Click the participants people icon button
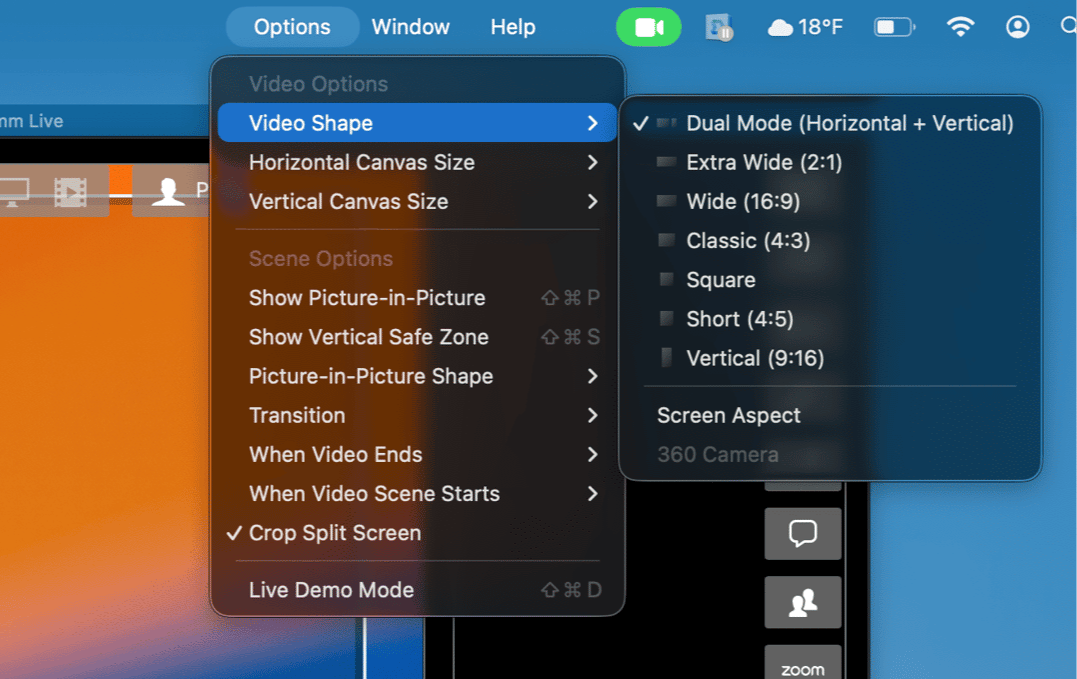Viewport: 1077px width, 679px height. [802, 603]
